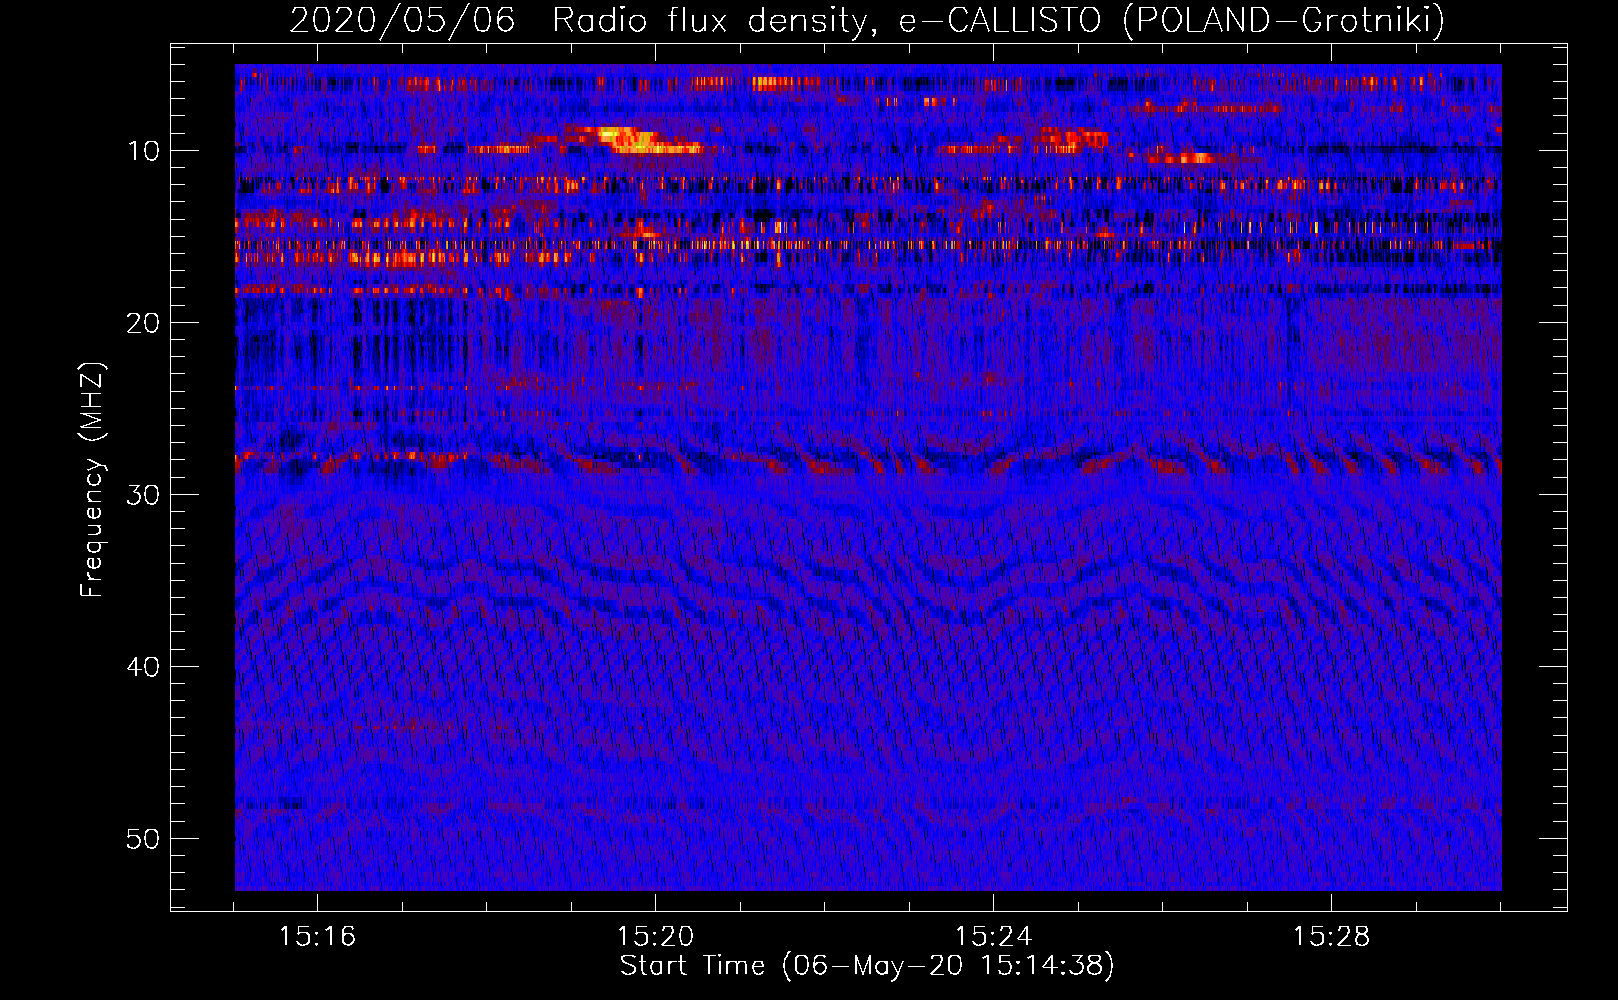Click the 15:28 time tick label
This screenshot has width=1618, height=1000.
point(1331,937)
